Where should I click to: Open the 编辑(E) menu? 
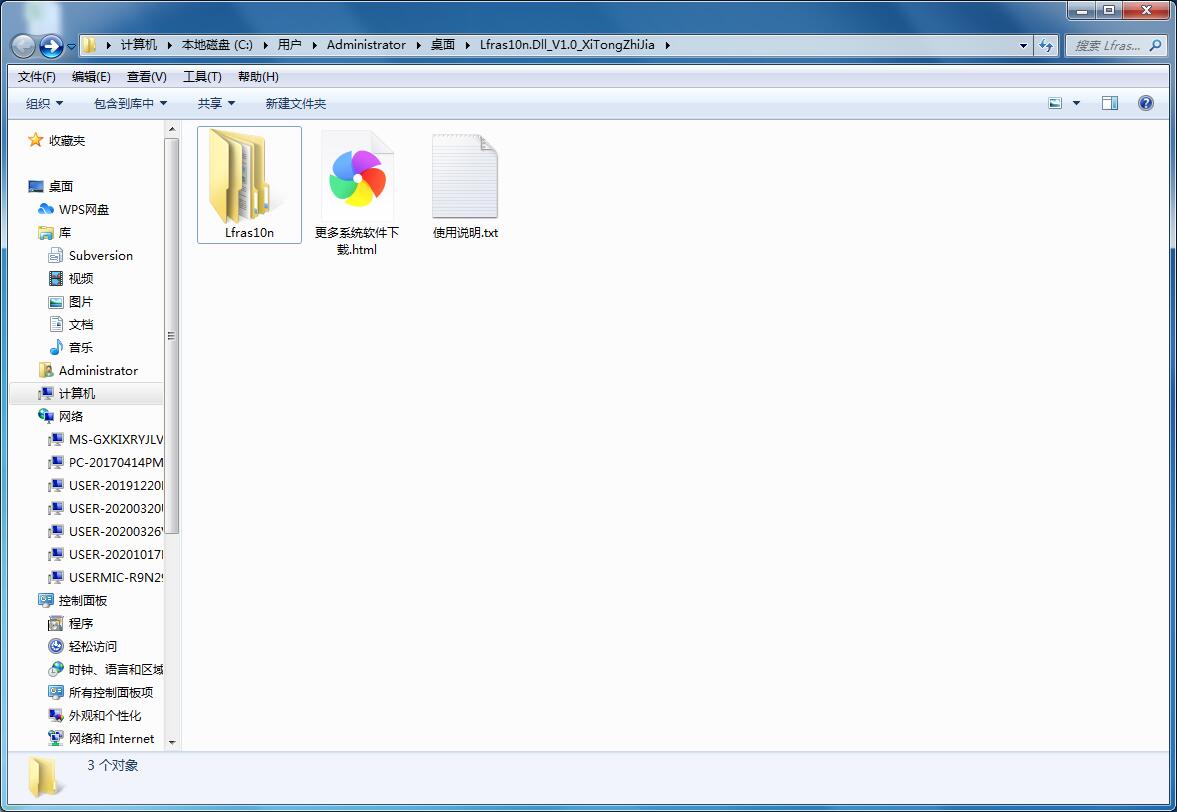coord(91,77)
